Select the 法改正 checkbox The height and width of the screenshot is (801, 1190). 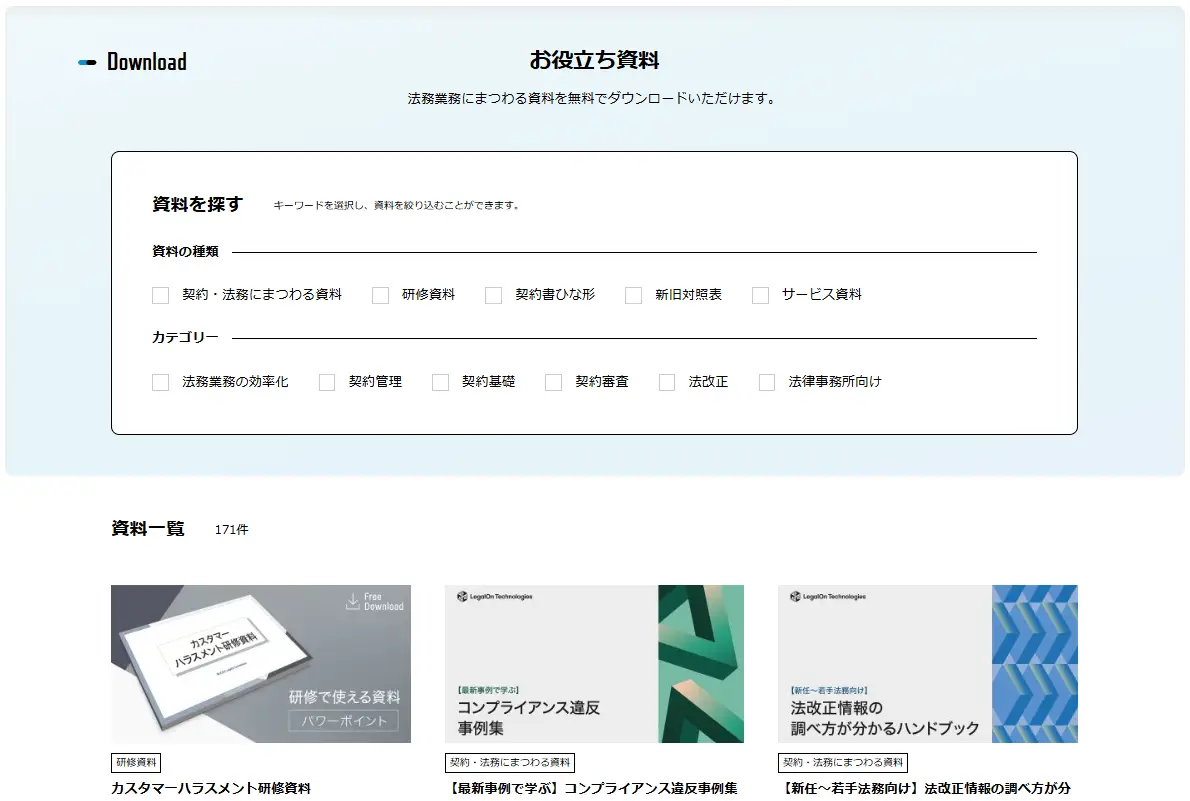(x=666, y=381)
